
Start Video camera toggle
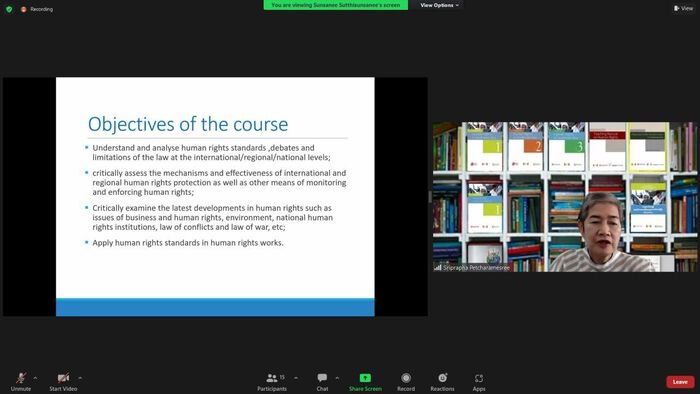tap(63, 382)
